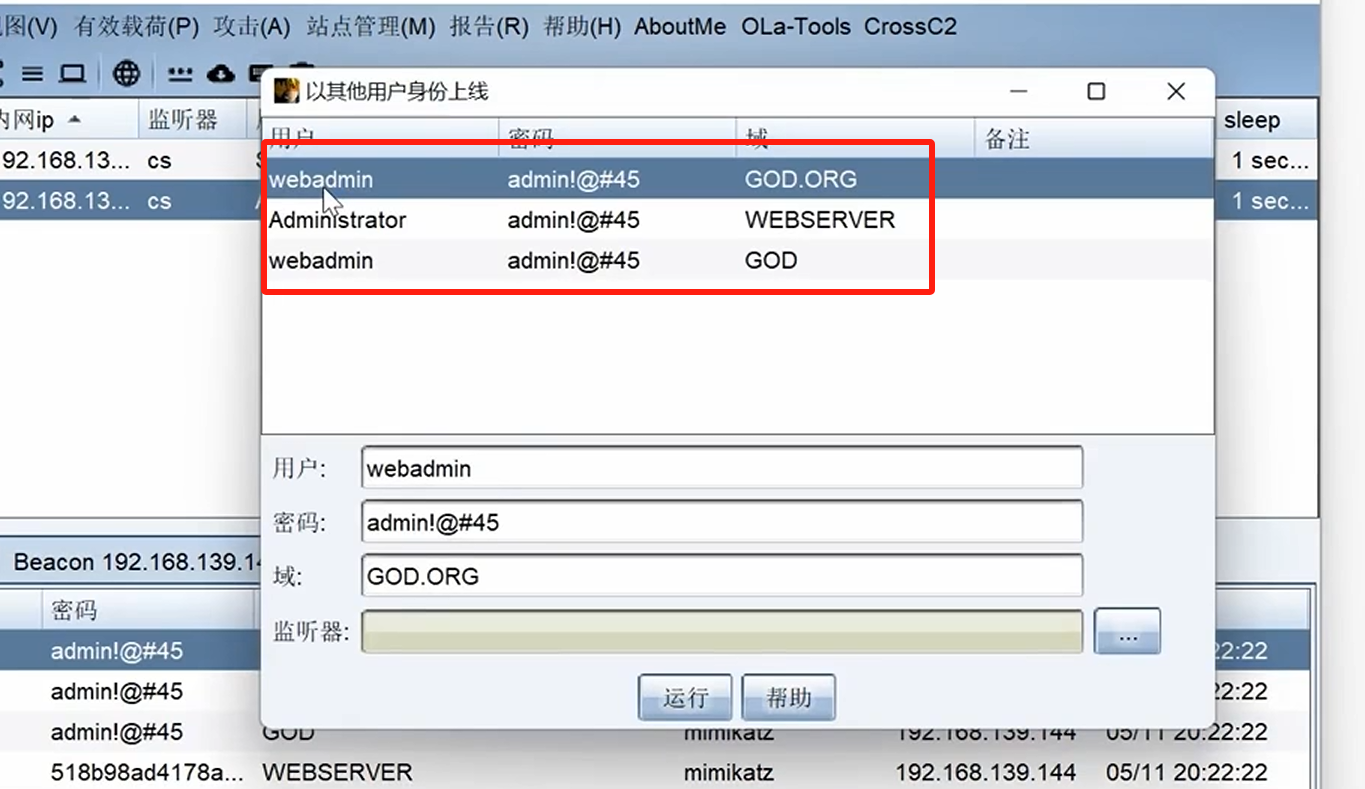The image size is (1365, 789).
Task: Click mimikatz in the WEBSERVER row
Action: click(x=728, y=772)
